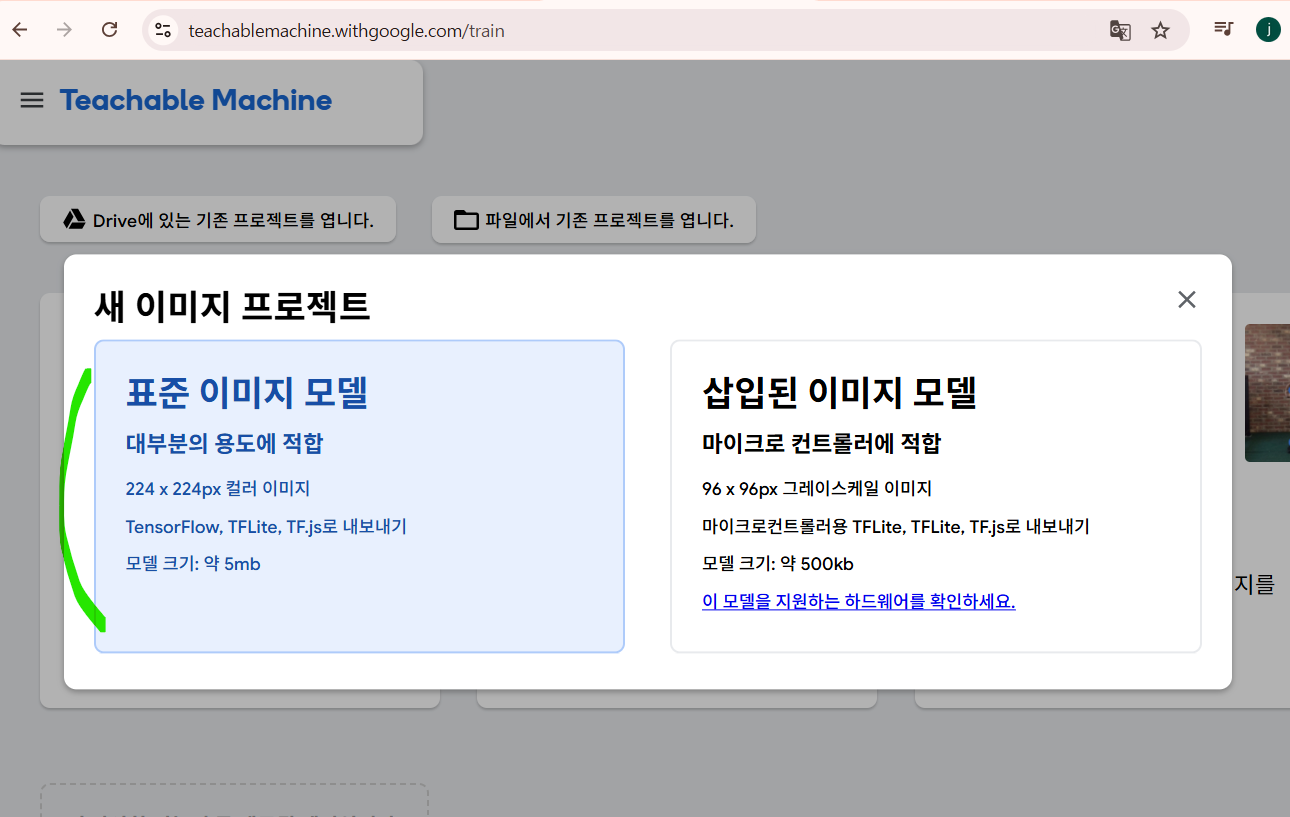Image resolution: width=1290 pixels, height=817 pixels.
Task: Open the media control icon in toolbar
Action: pyautogui.click(x=1224, y=29)
